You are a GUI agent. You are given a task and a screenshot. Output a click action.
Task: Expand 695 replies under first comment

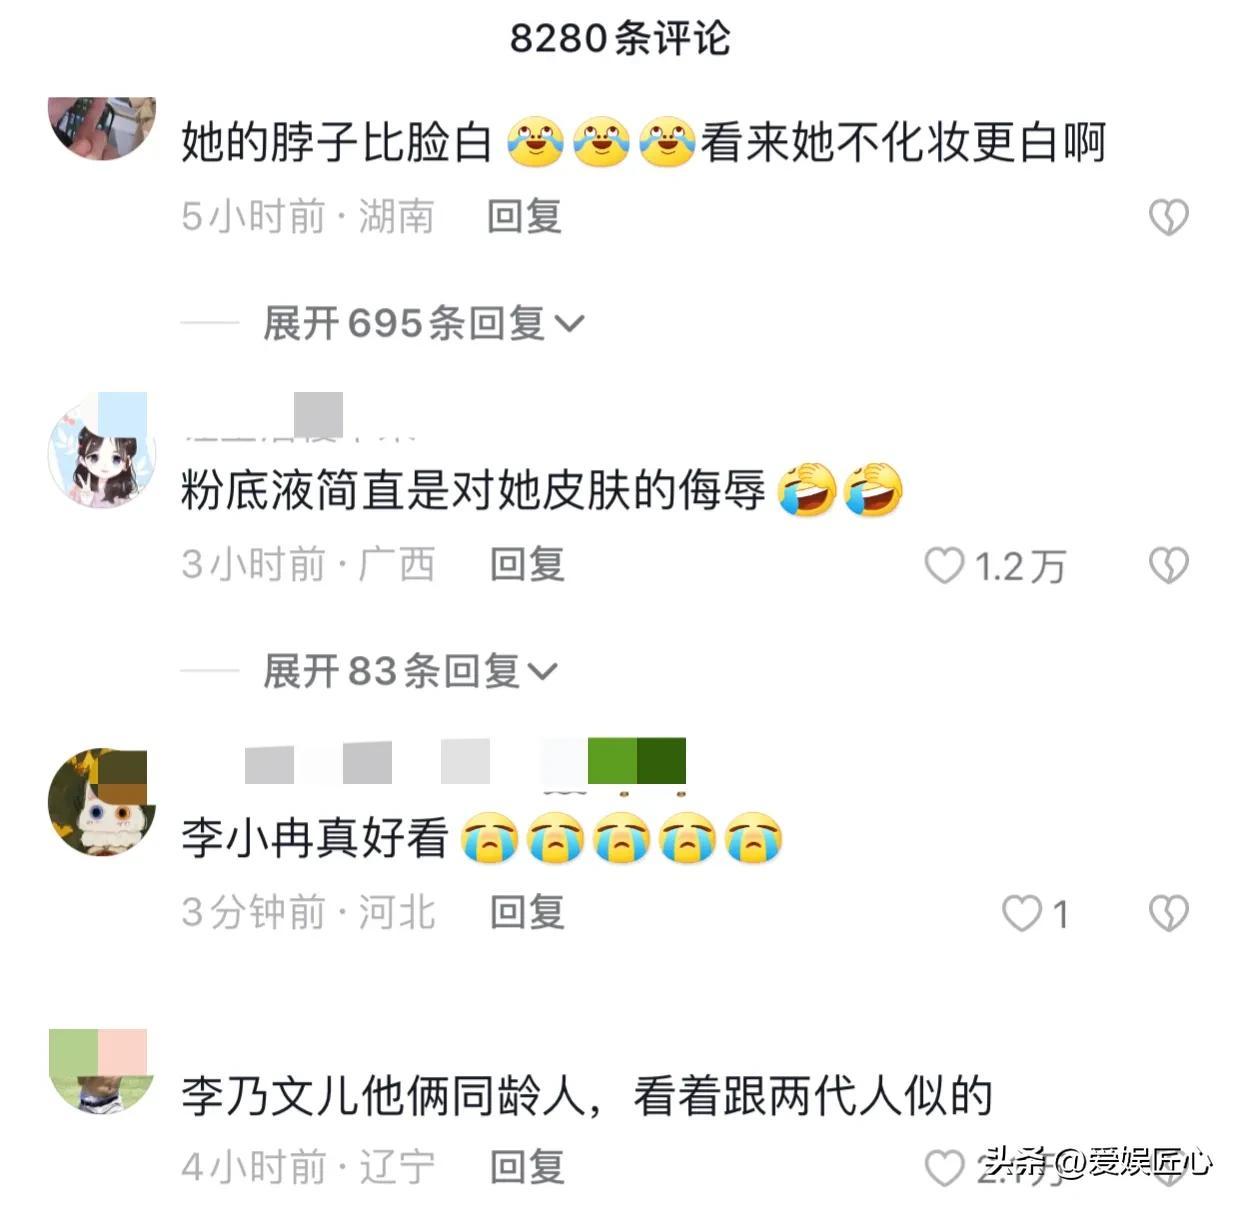pyautogui.click(x=422, y=323)
